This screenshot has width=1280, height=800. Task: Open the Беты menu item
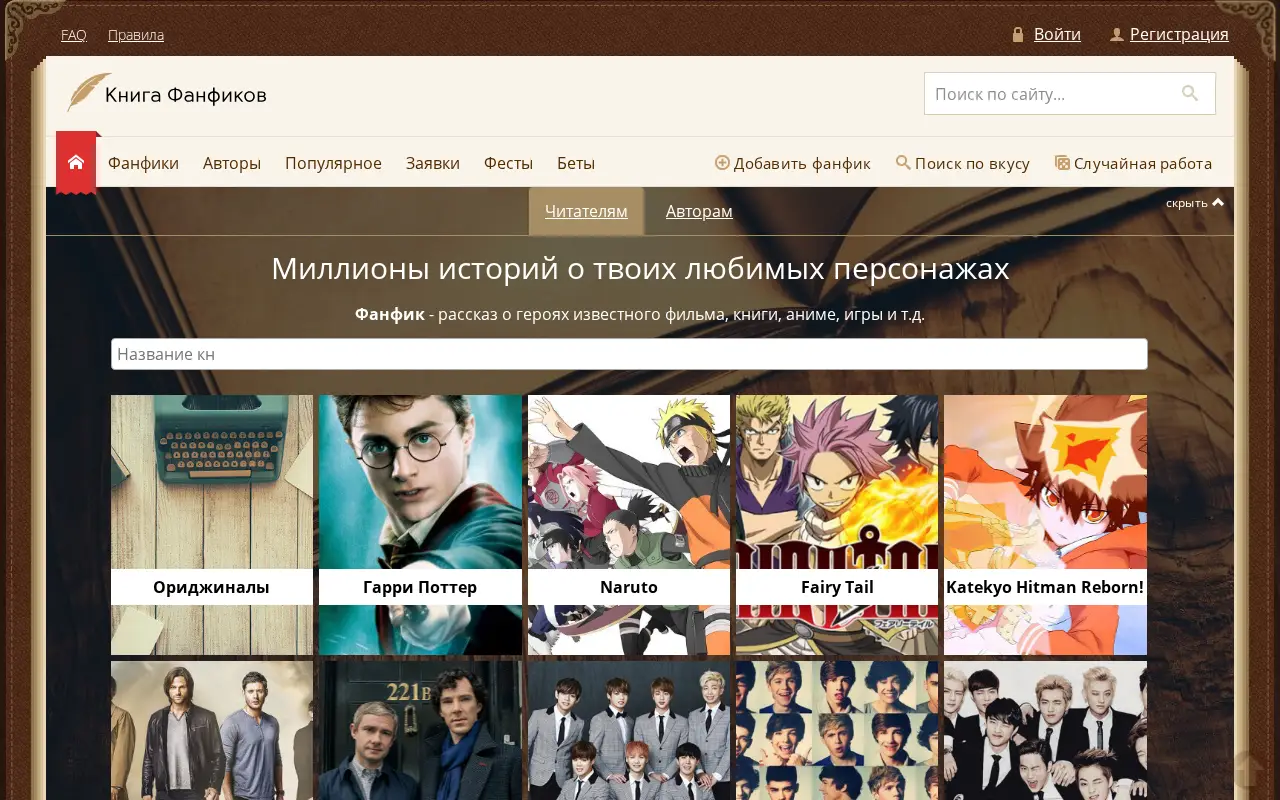click(576, 163)
